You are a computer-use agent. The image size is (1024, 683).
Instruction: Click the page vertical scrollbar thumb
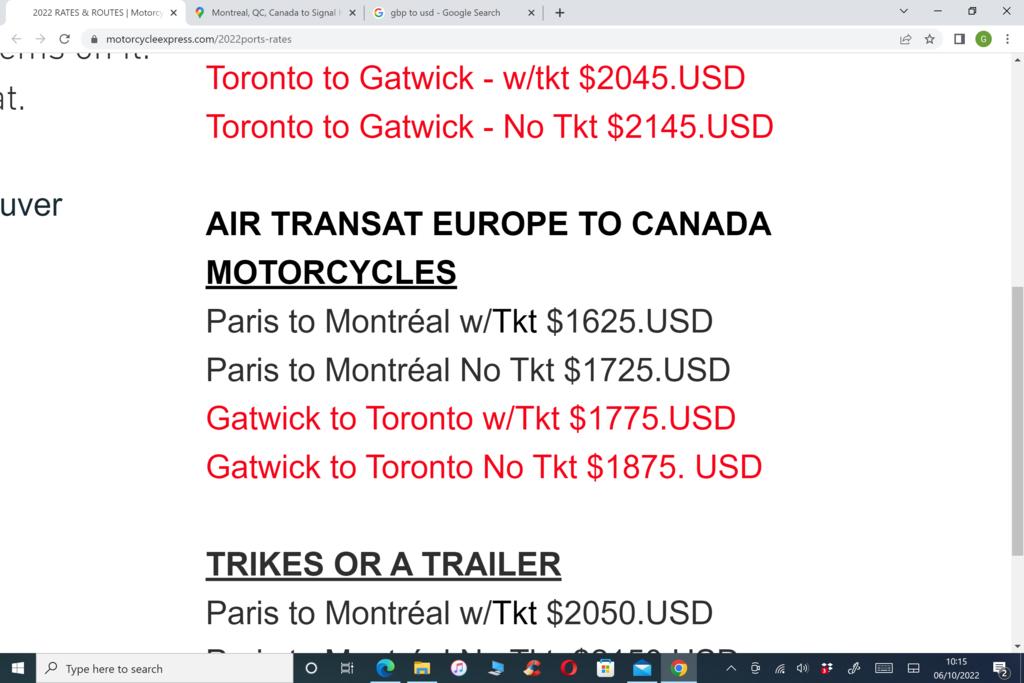1017,421
